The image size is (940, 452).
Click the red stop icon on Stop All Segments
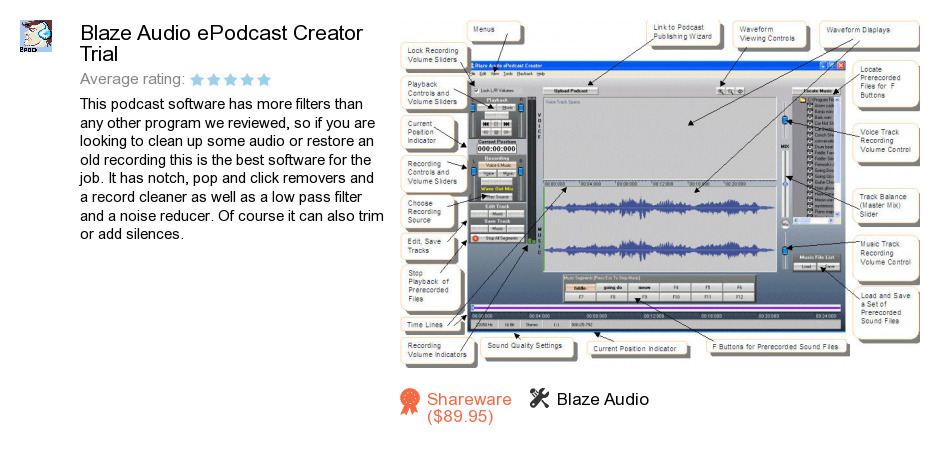[x=475, y=238]
